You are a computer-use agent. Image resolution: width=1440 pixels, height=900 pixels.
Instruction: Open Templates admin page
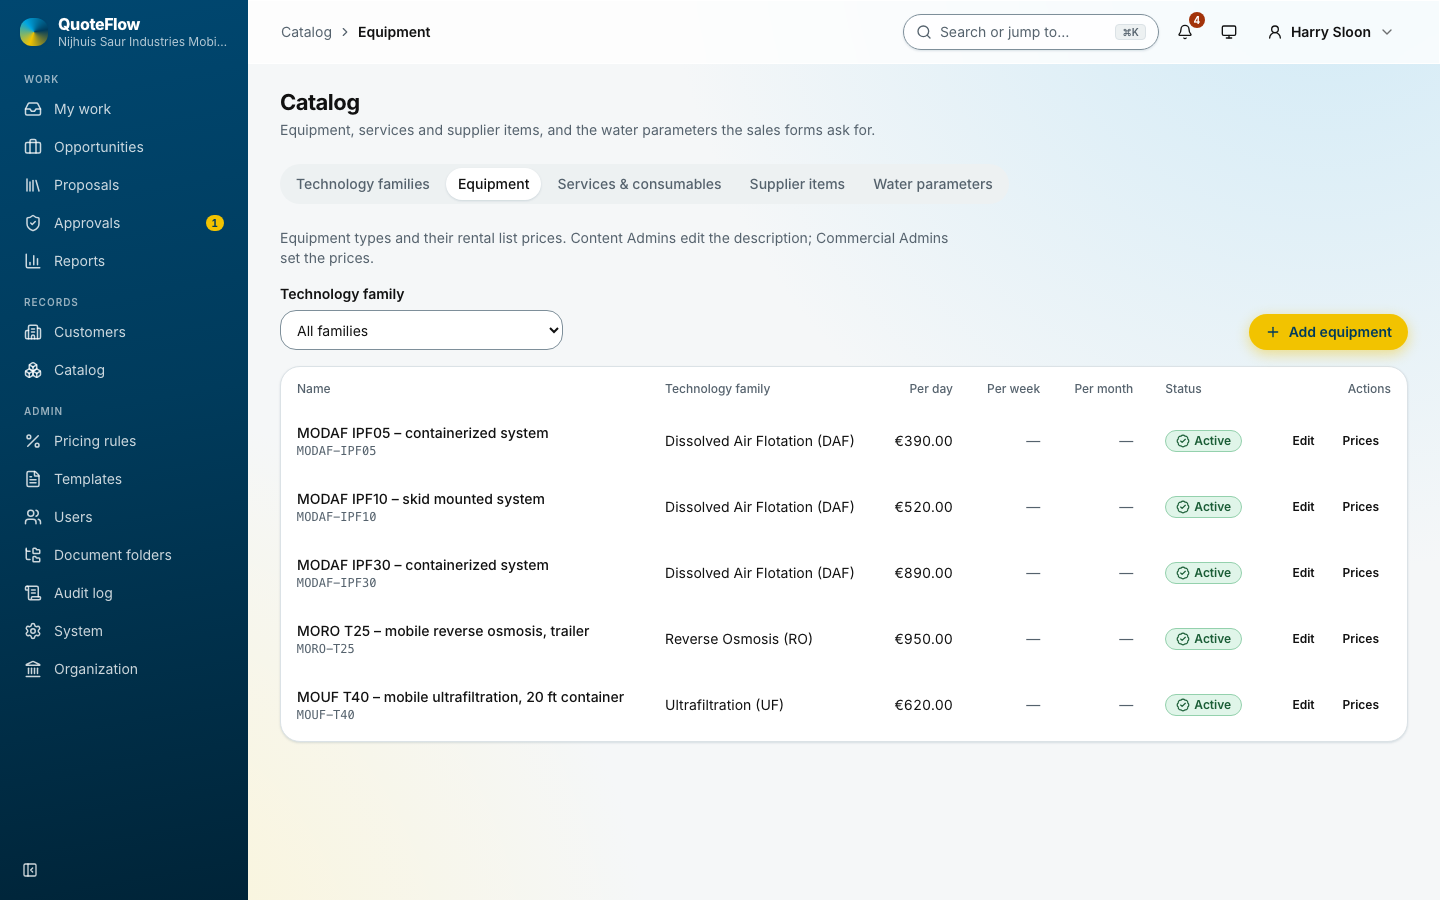coord(124,479)
